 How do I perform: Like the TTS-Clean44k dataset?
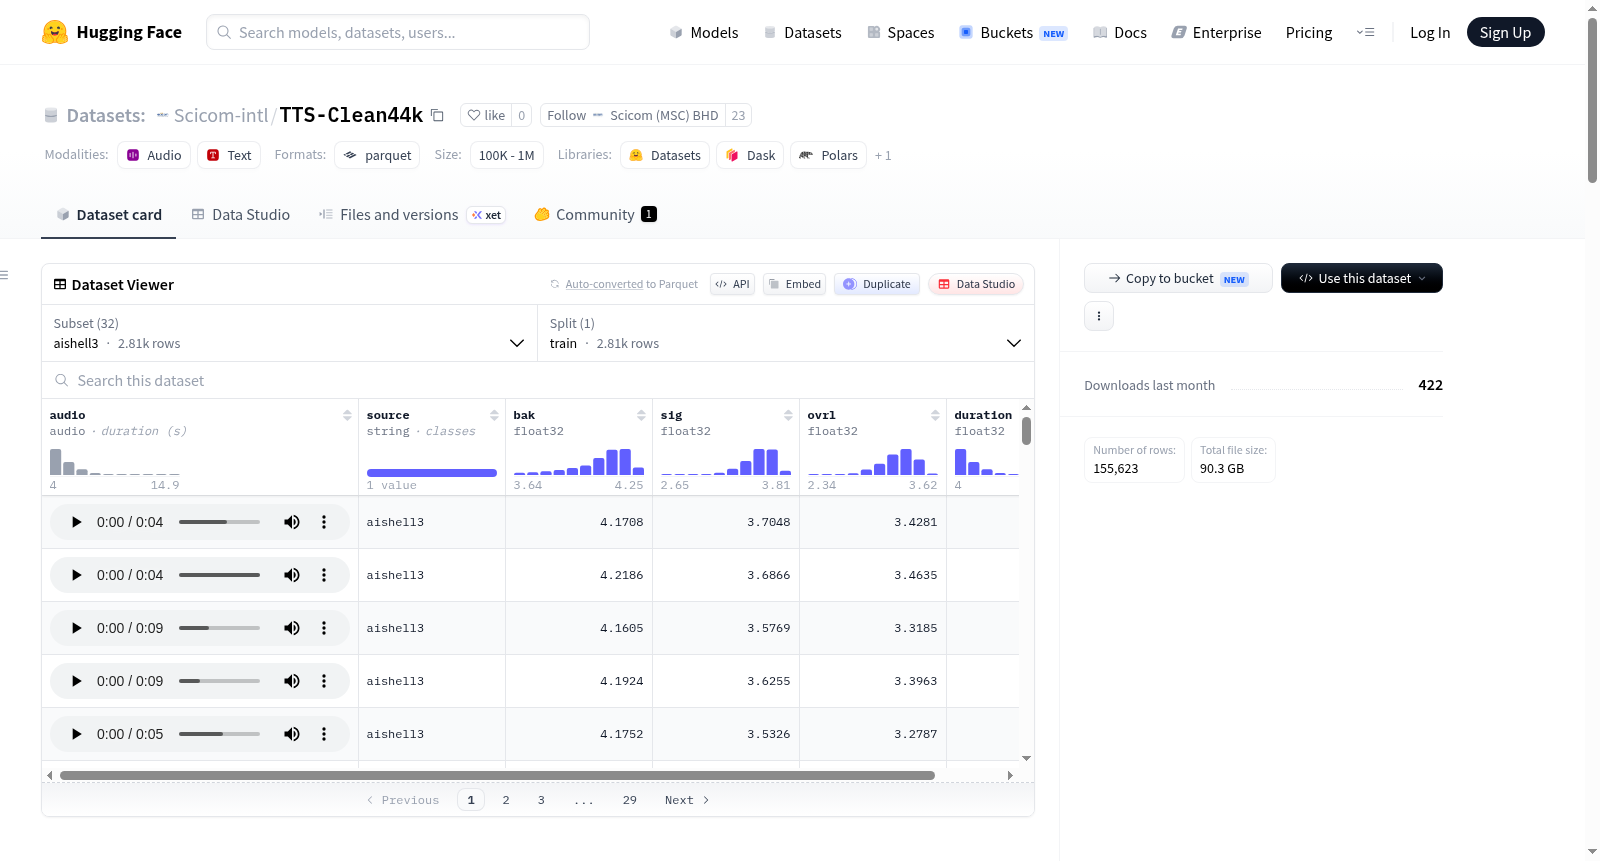click(x=486, y=115)
